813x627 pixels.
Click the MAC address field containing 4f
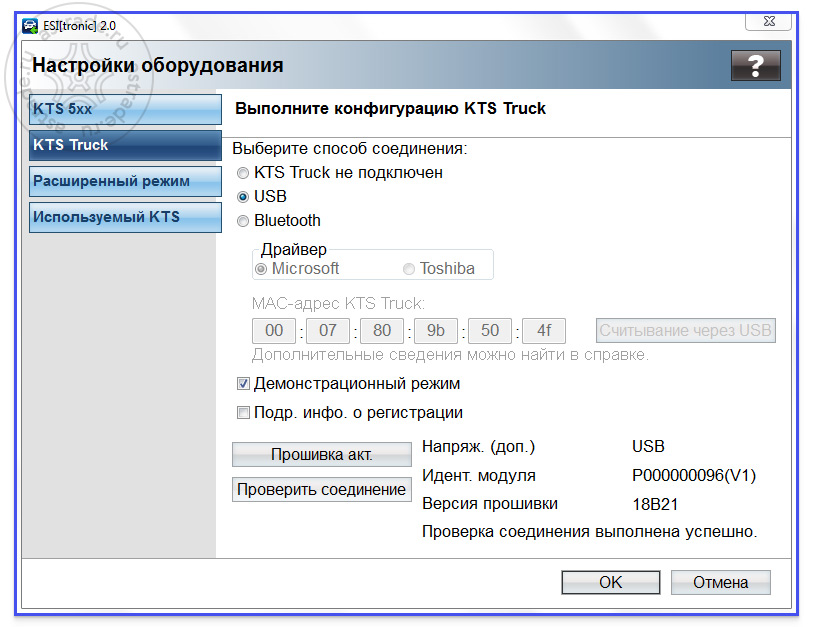pyautogui.click(x=543, y=331)
